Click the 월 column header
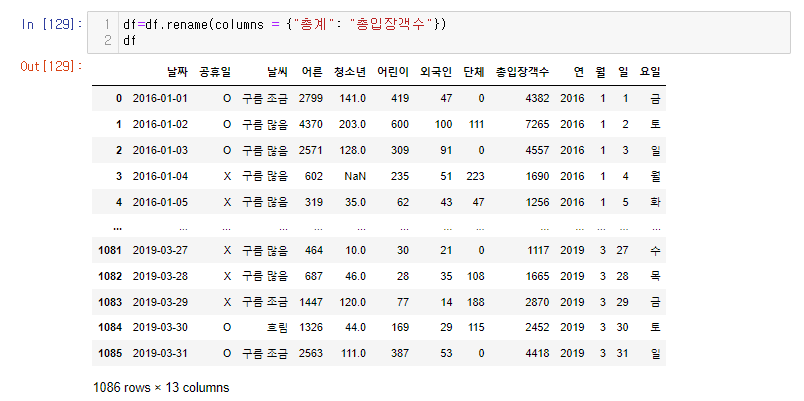The width and height of the screenshot is (804, 401). click(600, 72)
